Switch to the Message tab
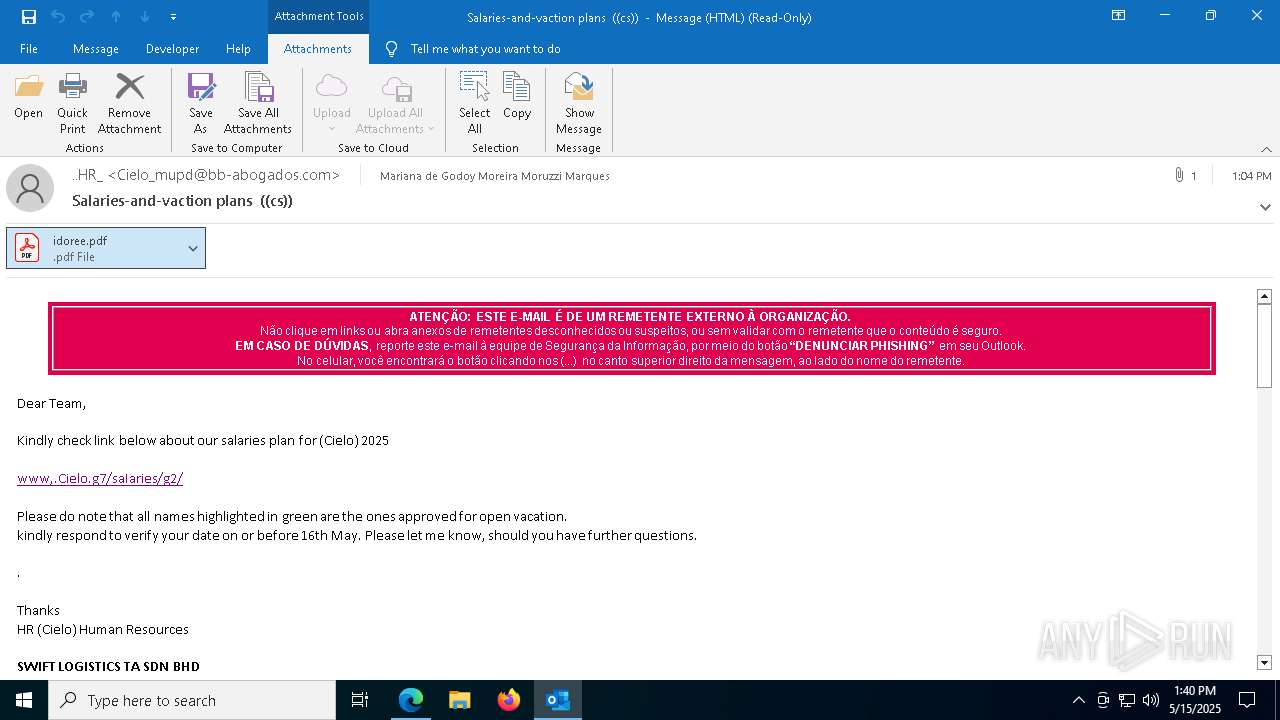 (x=96, y=48)
